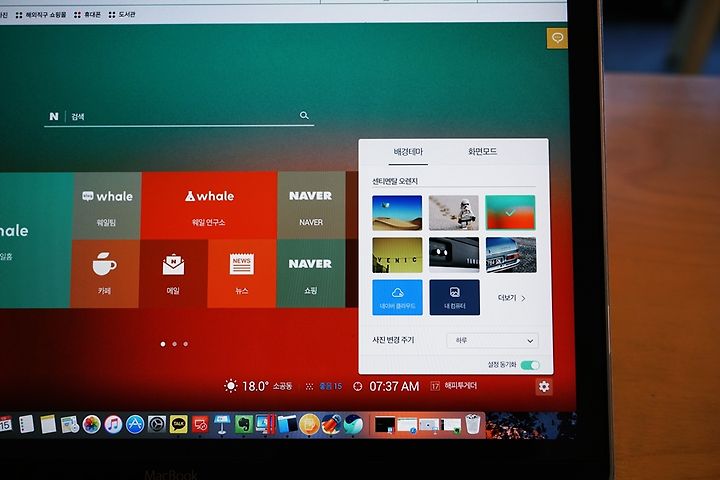
Task: Open Evernote from the Dock
Action: coord(244,424)
